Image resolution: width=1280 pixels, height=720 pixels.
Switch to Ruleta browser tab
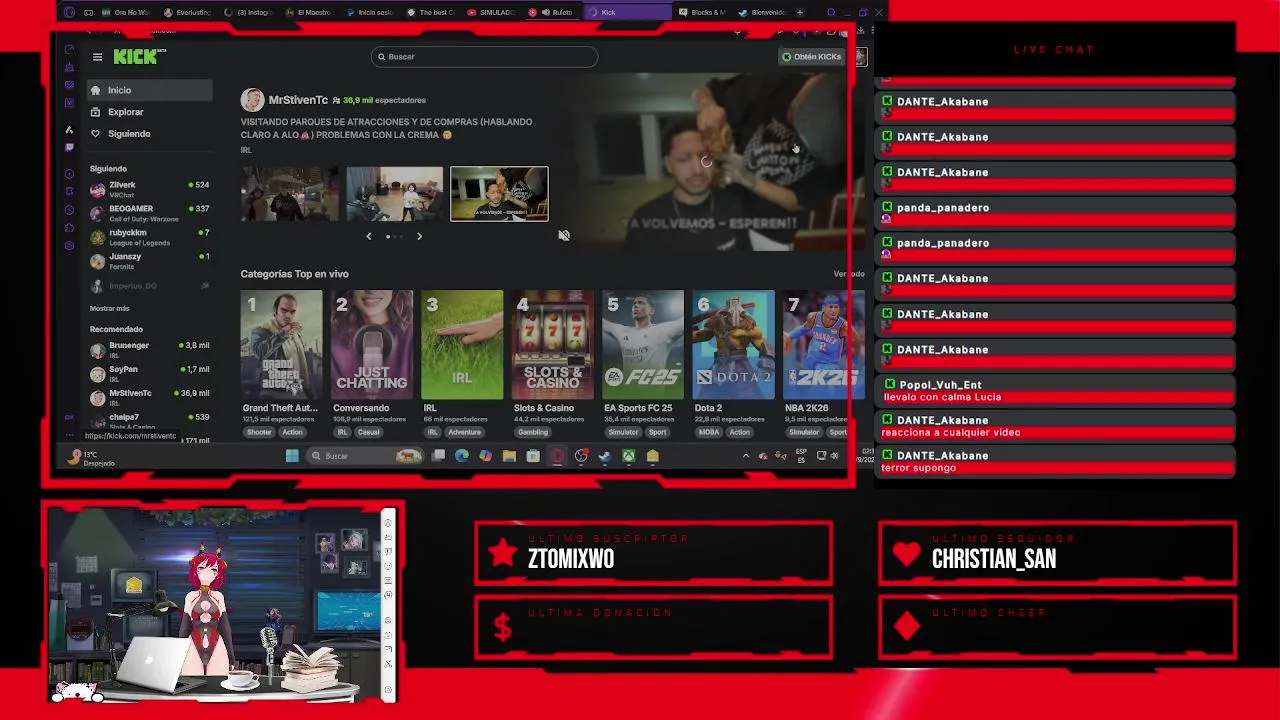click(552, 12)
